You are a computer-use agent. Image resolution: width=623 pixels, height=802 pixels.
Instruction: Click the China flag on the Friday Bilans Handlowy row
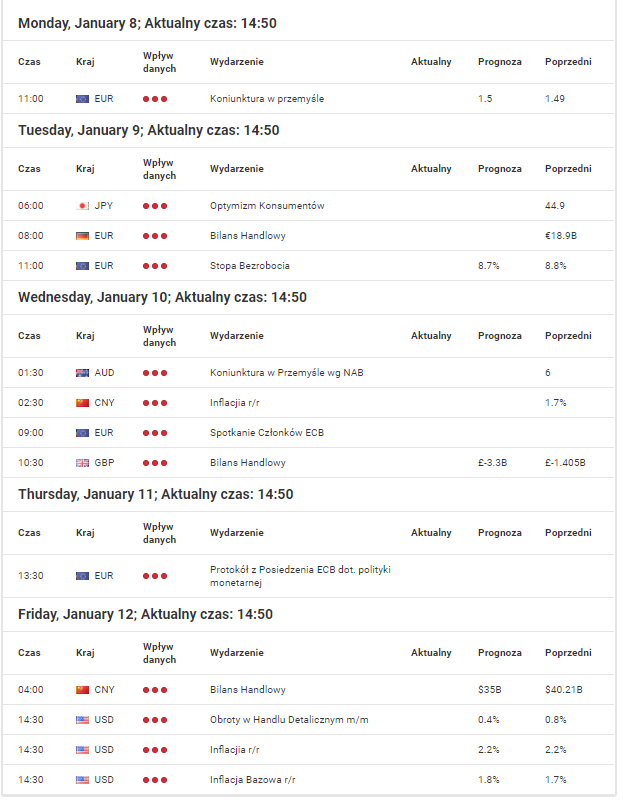[x=82, y=690]
